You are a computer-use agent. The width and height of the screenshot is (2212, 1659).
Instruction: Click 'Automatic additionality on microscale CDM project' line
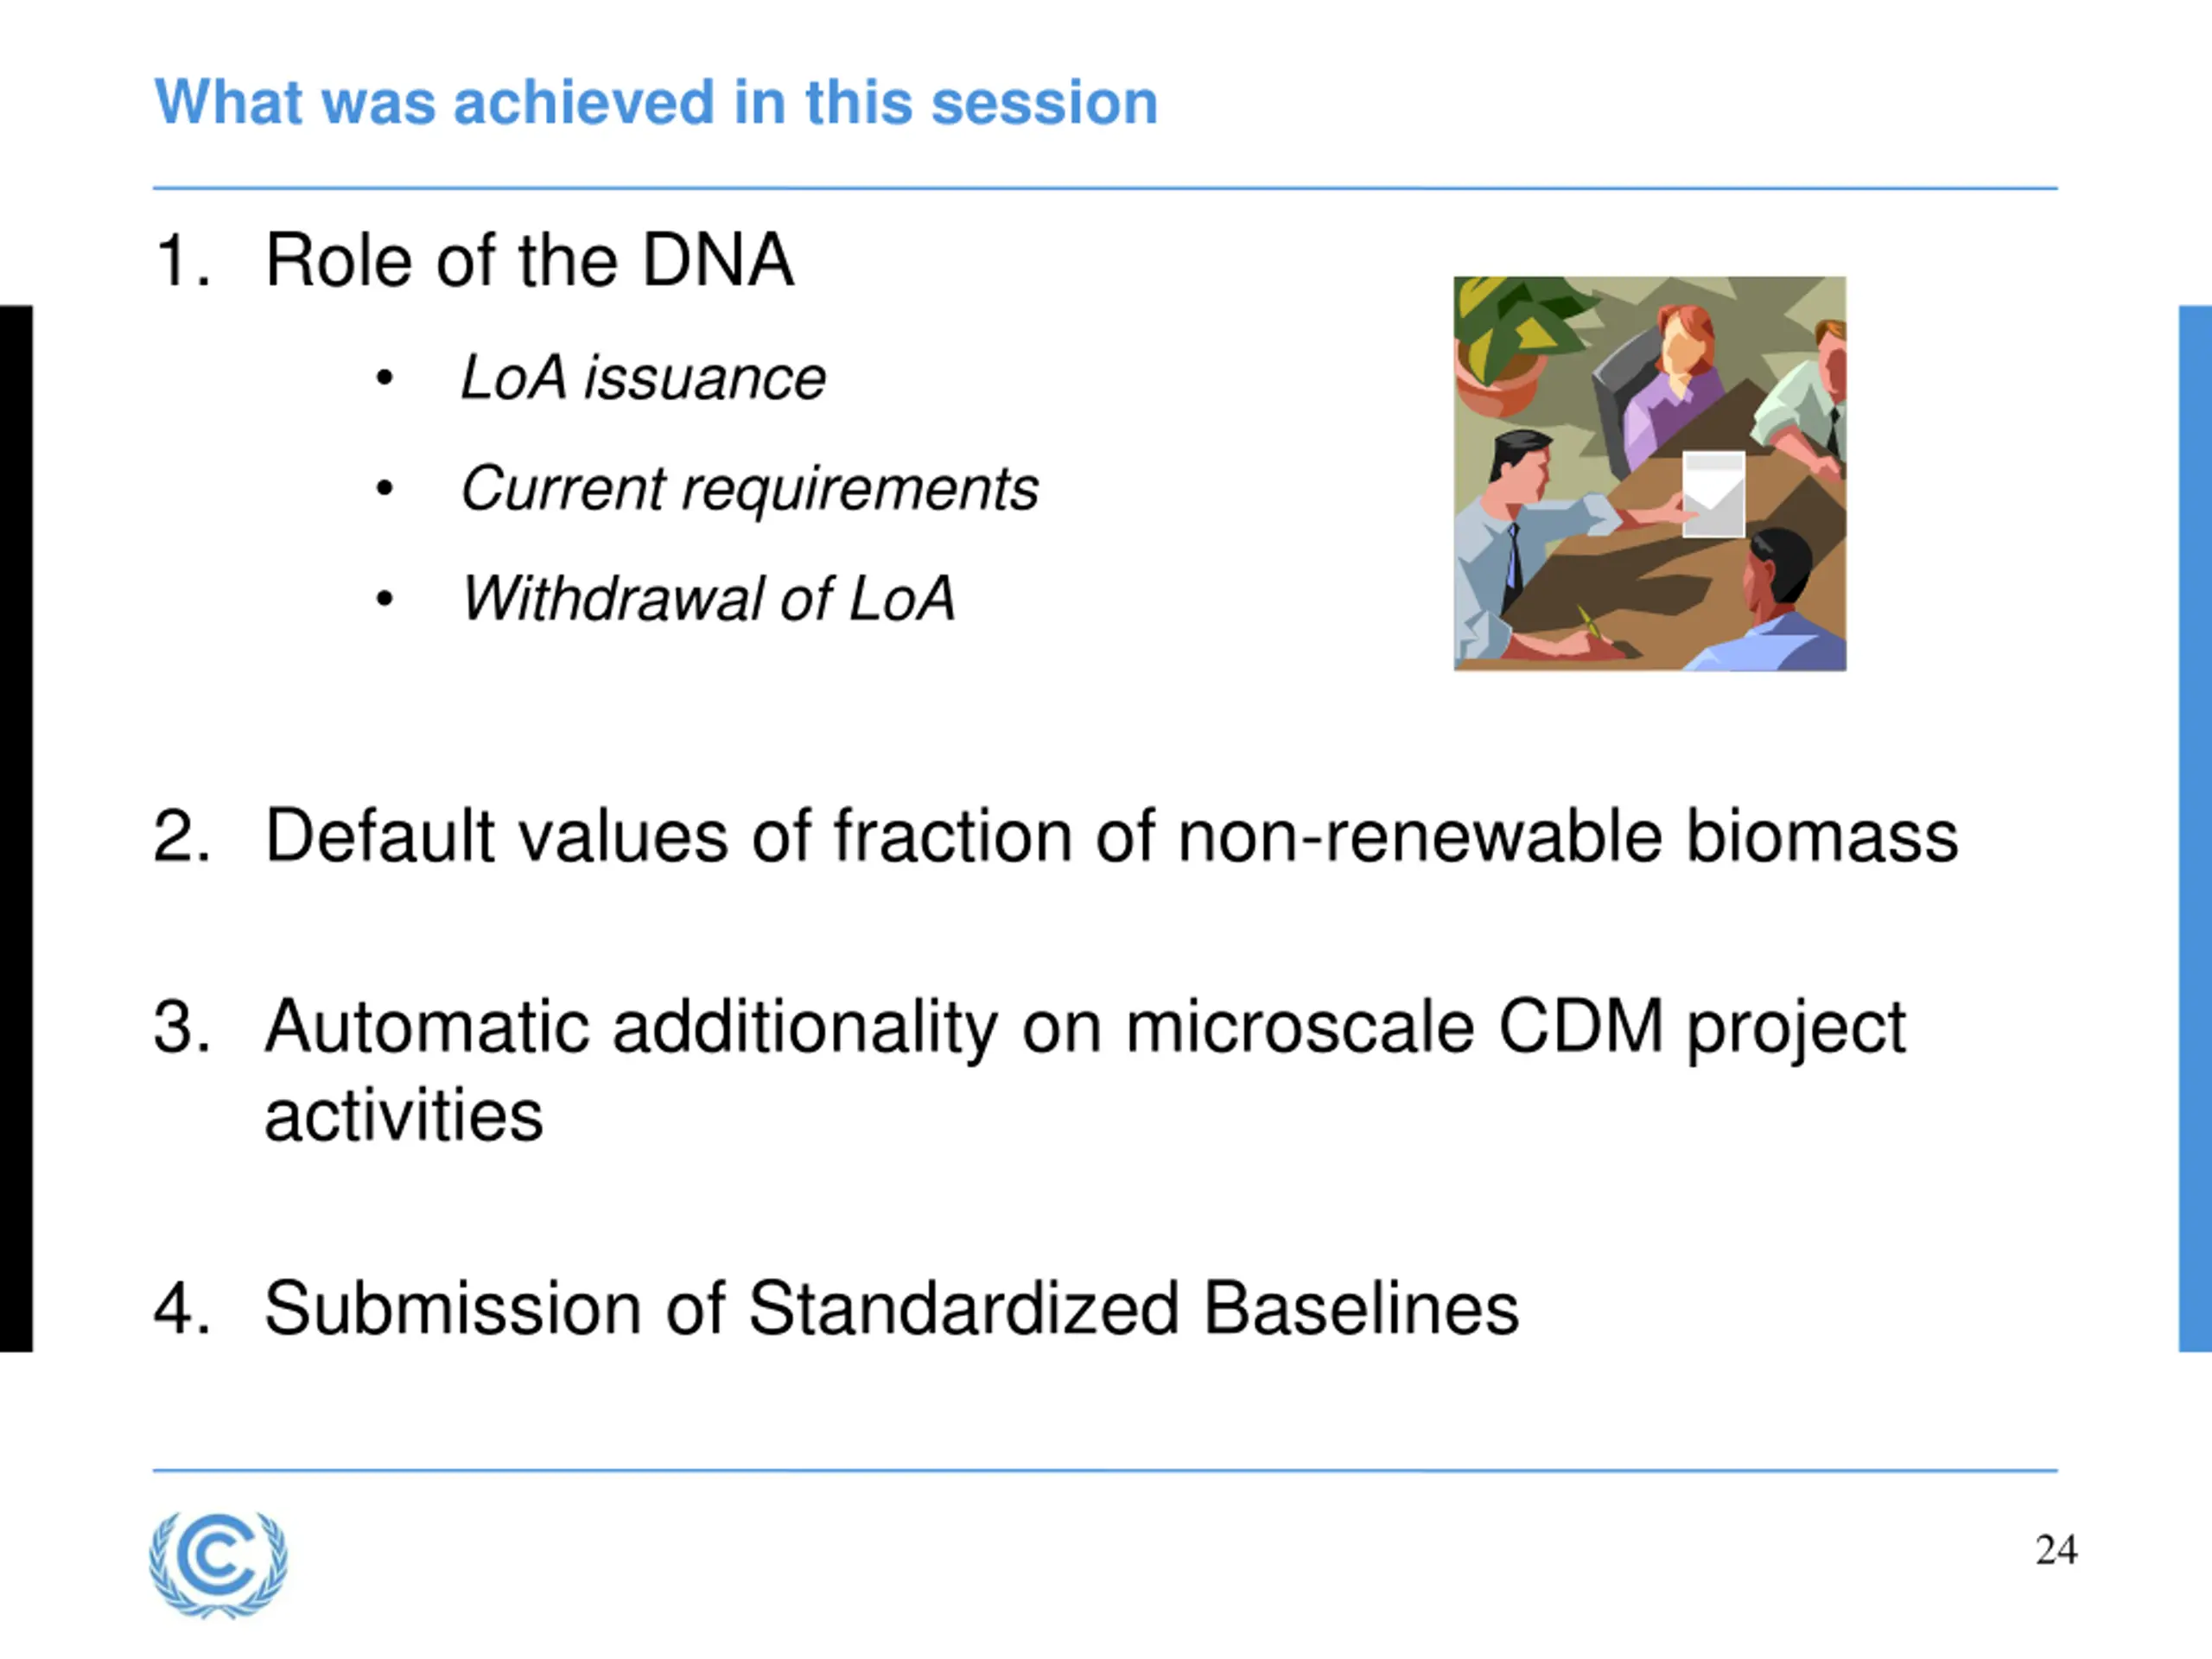pos(1085,1027)
